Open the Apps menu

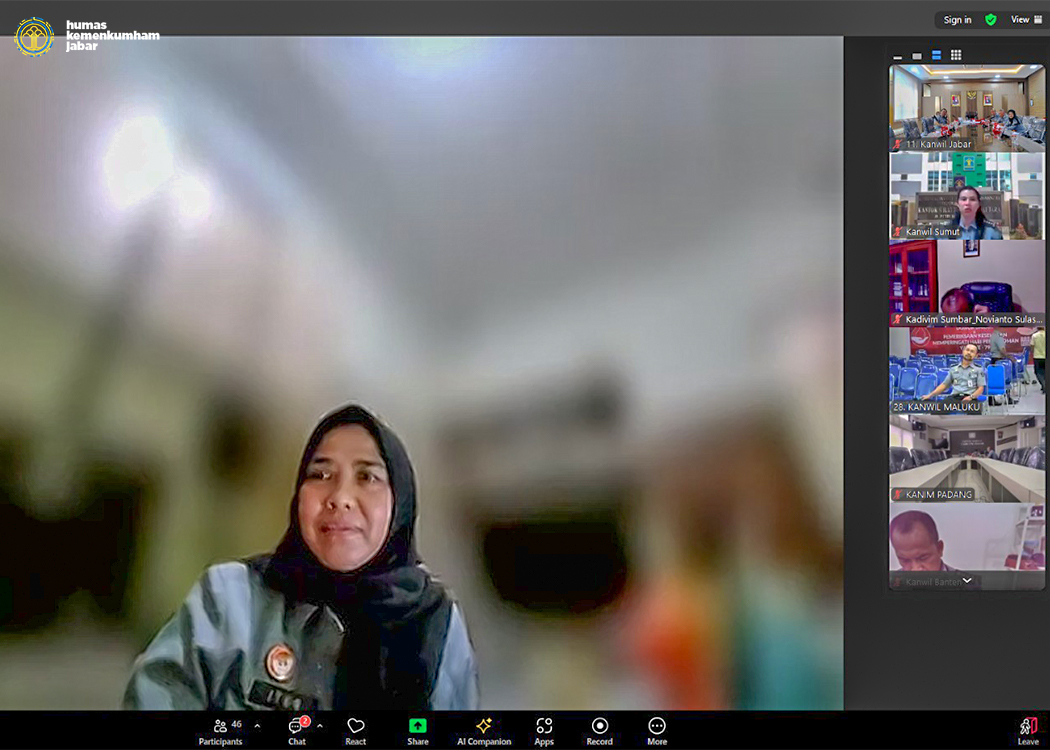click(544, 730)
